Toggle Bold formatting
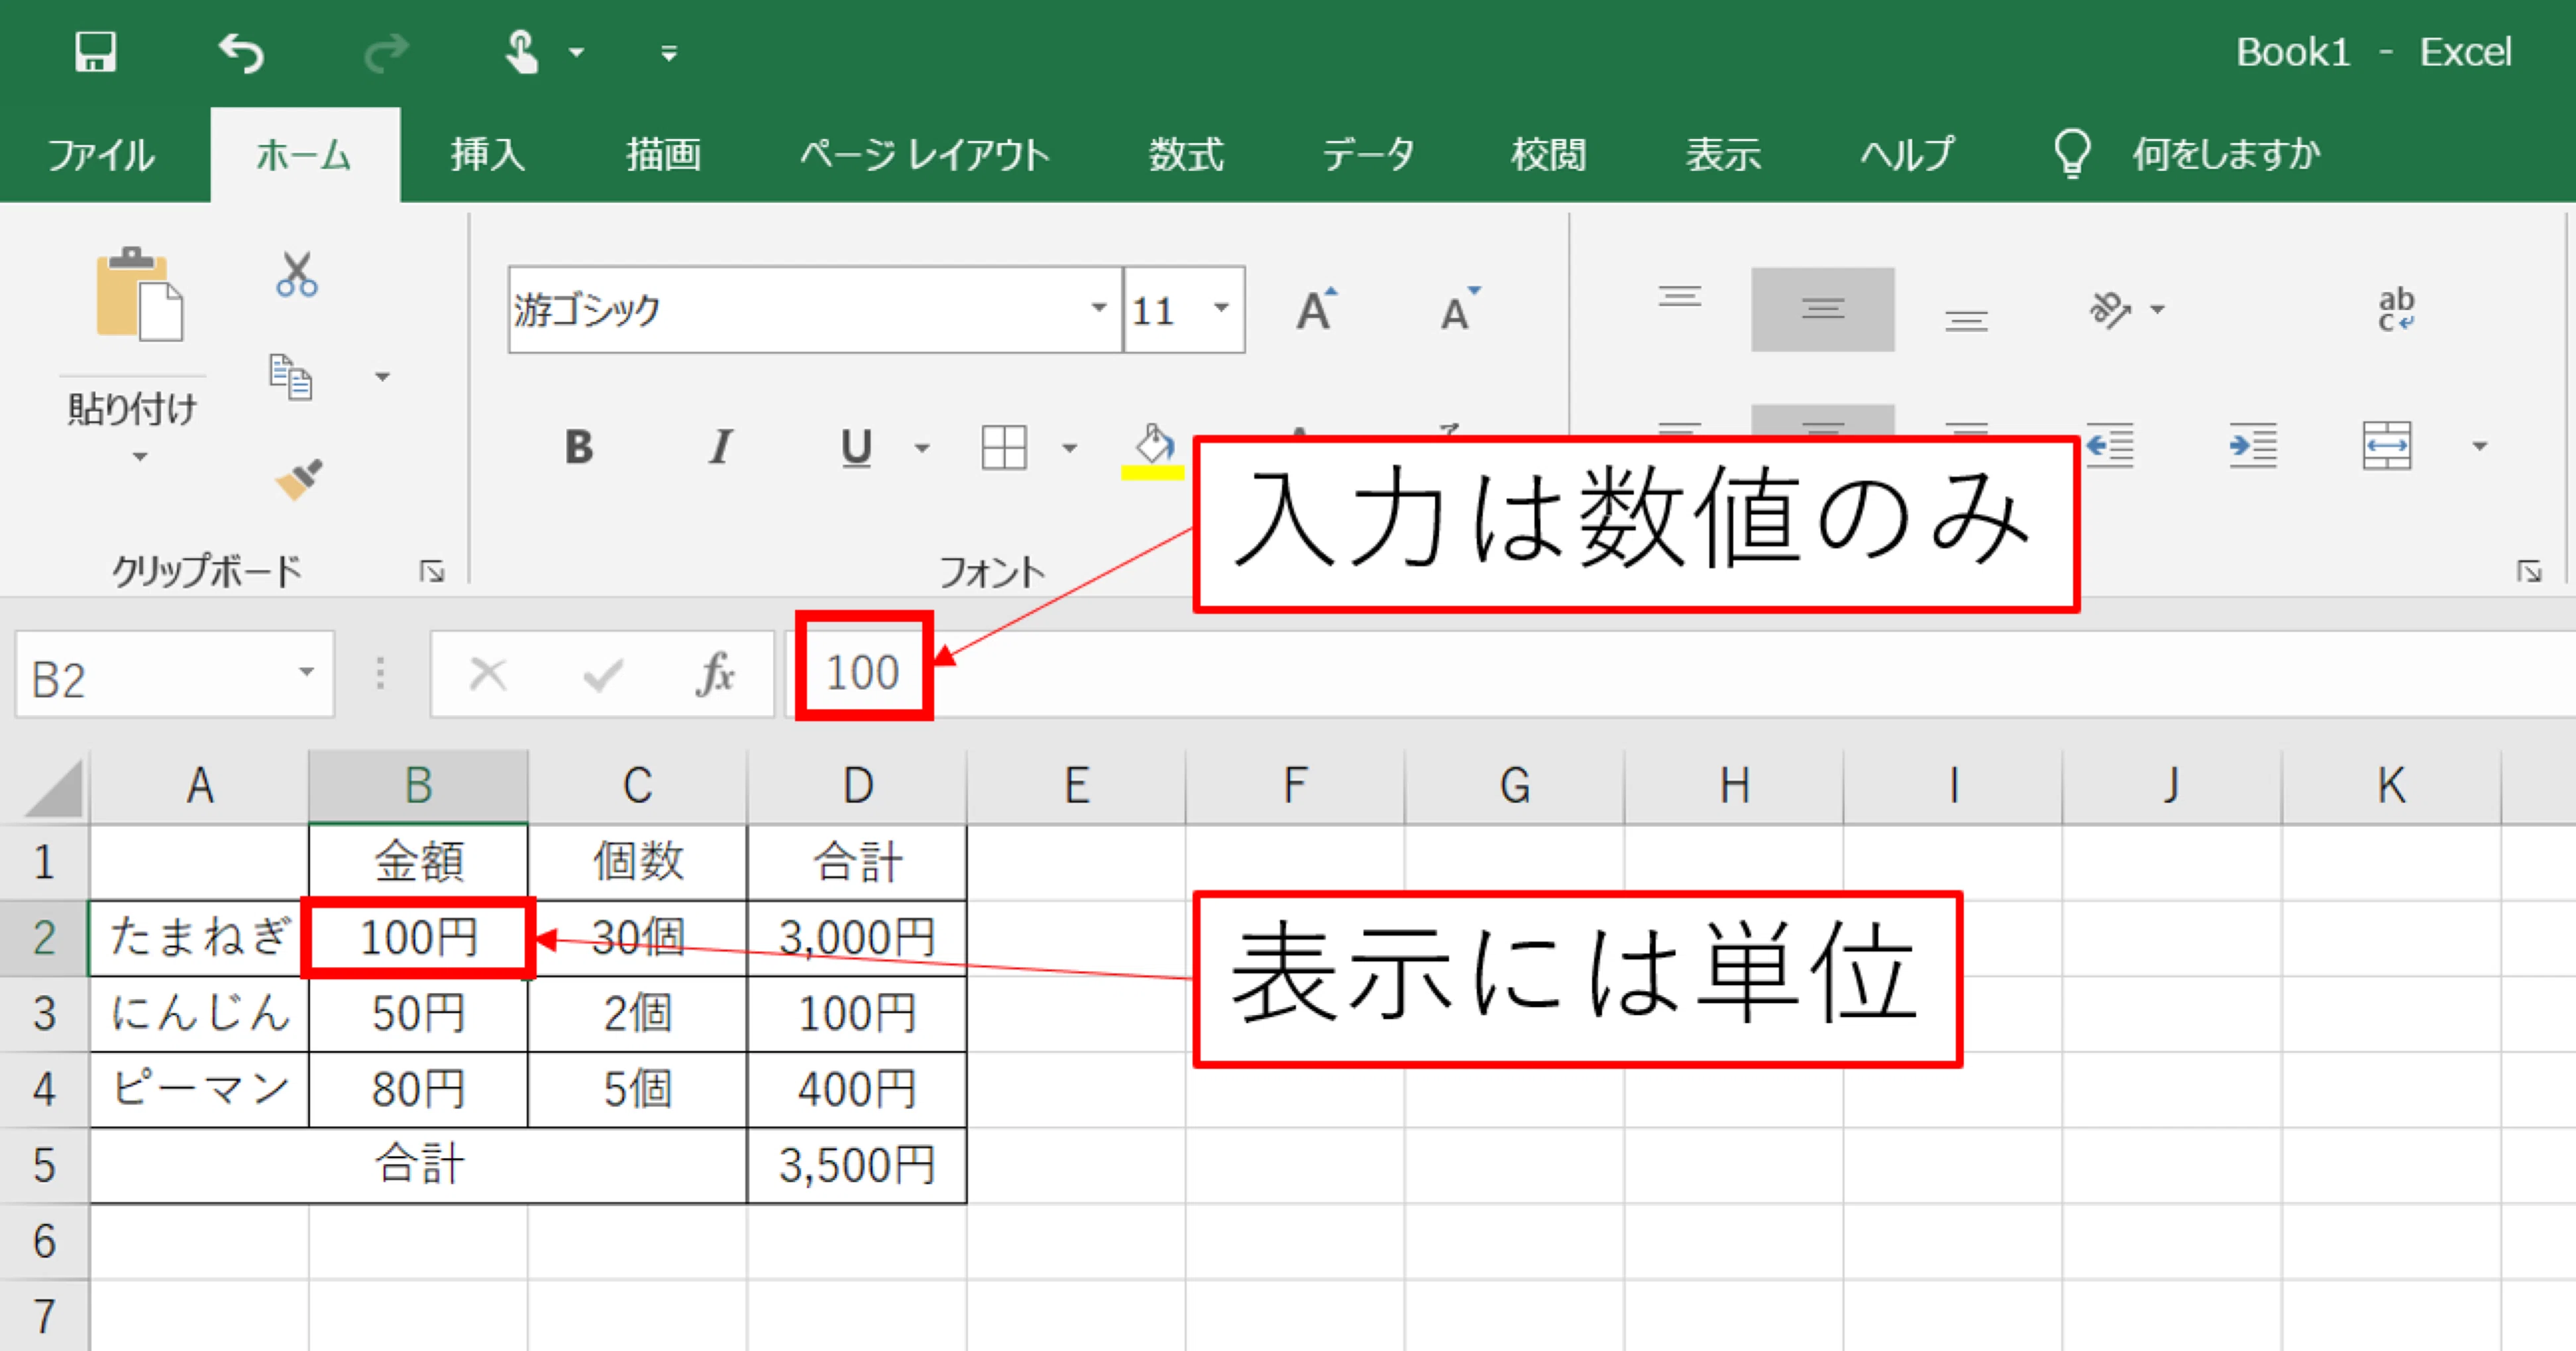 click(x=579, y=447)
